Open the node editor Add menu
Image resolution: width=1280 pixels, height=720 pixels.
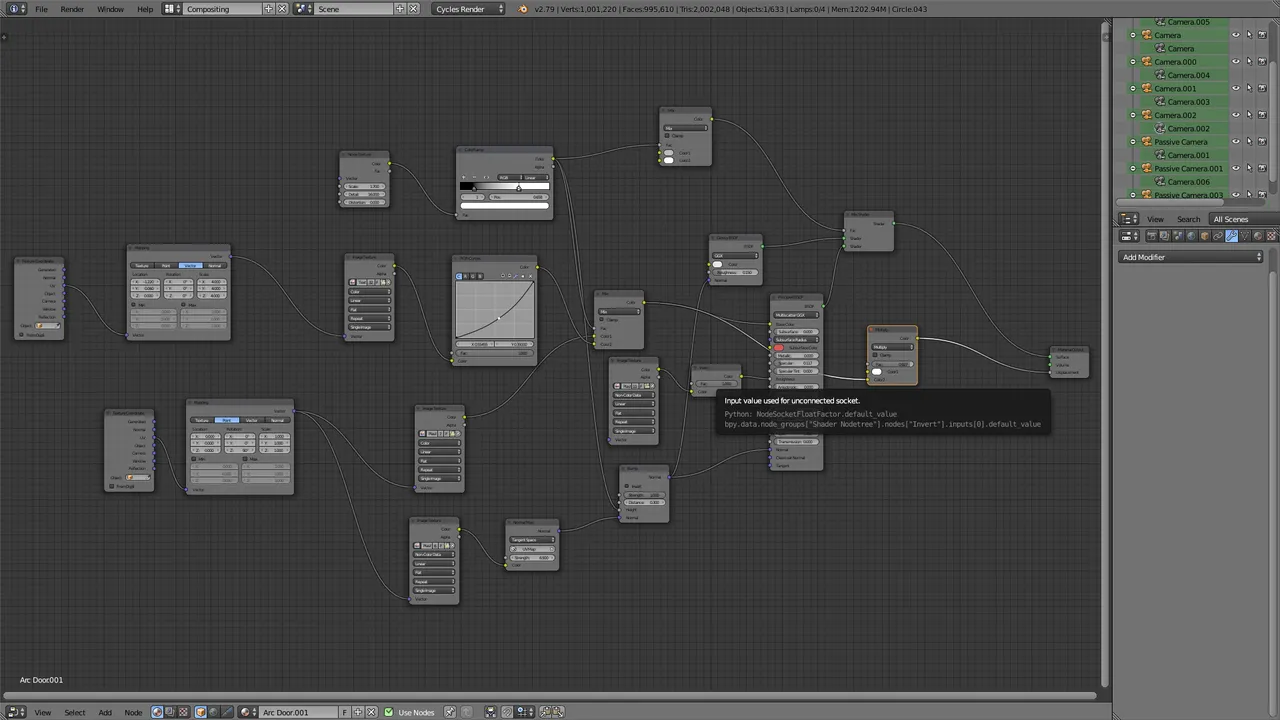(105, 712)
